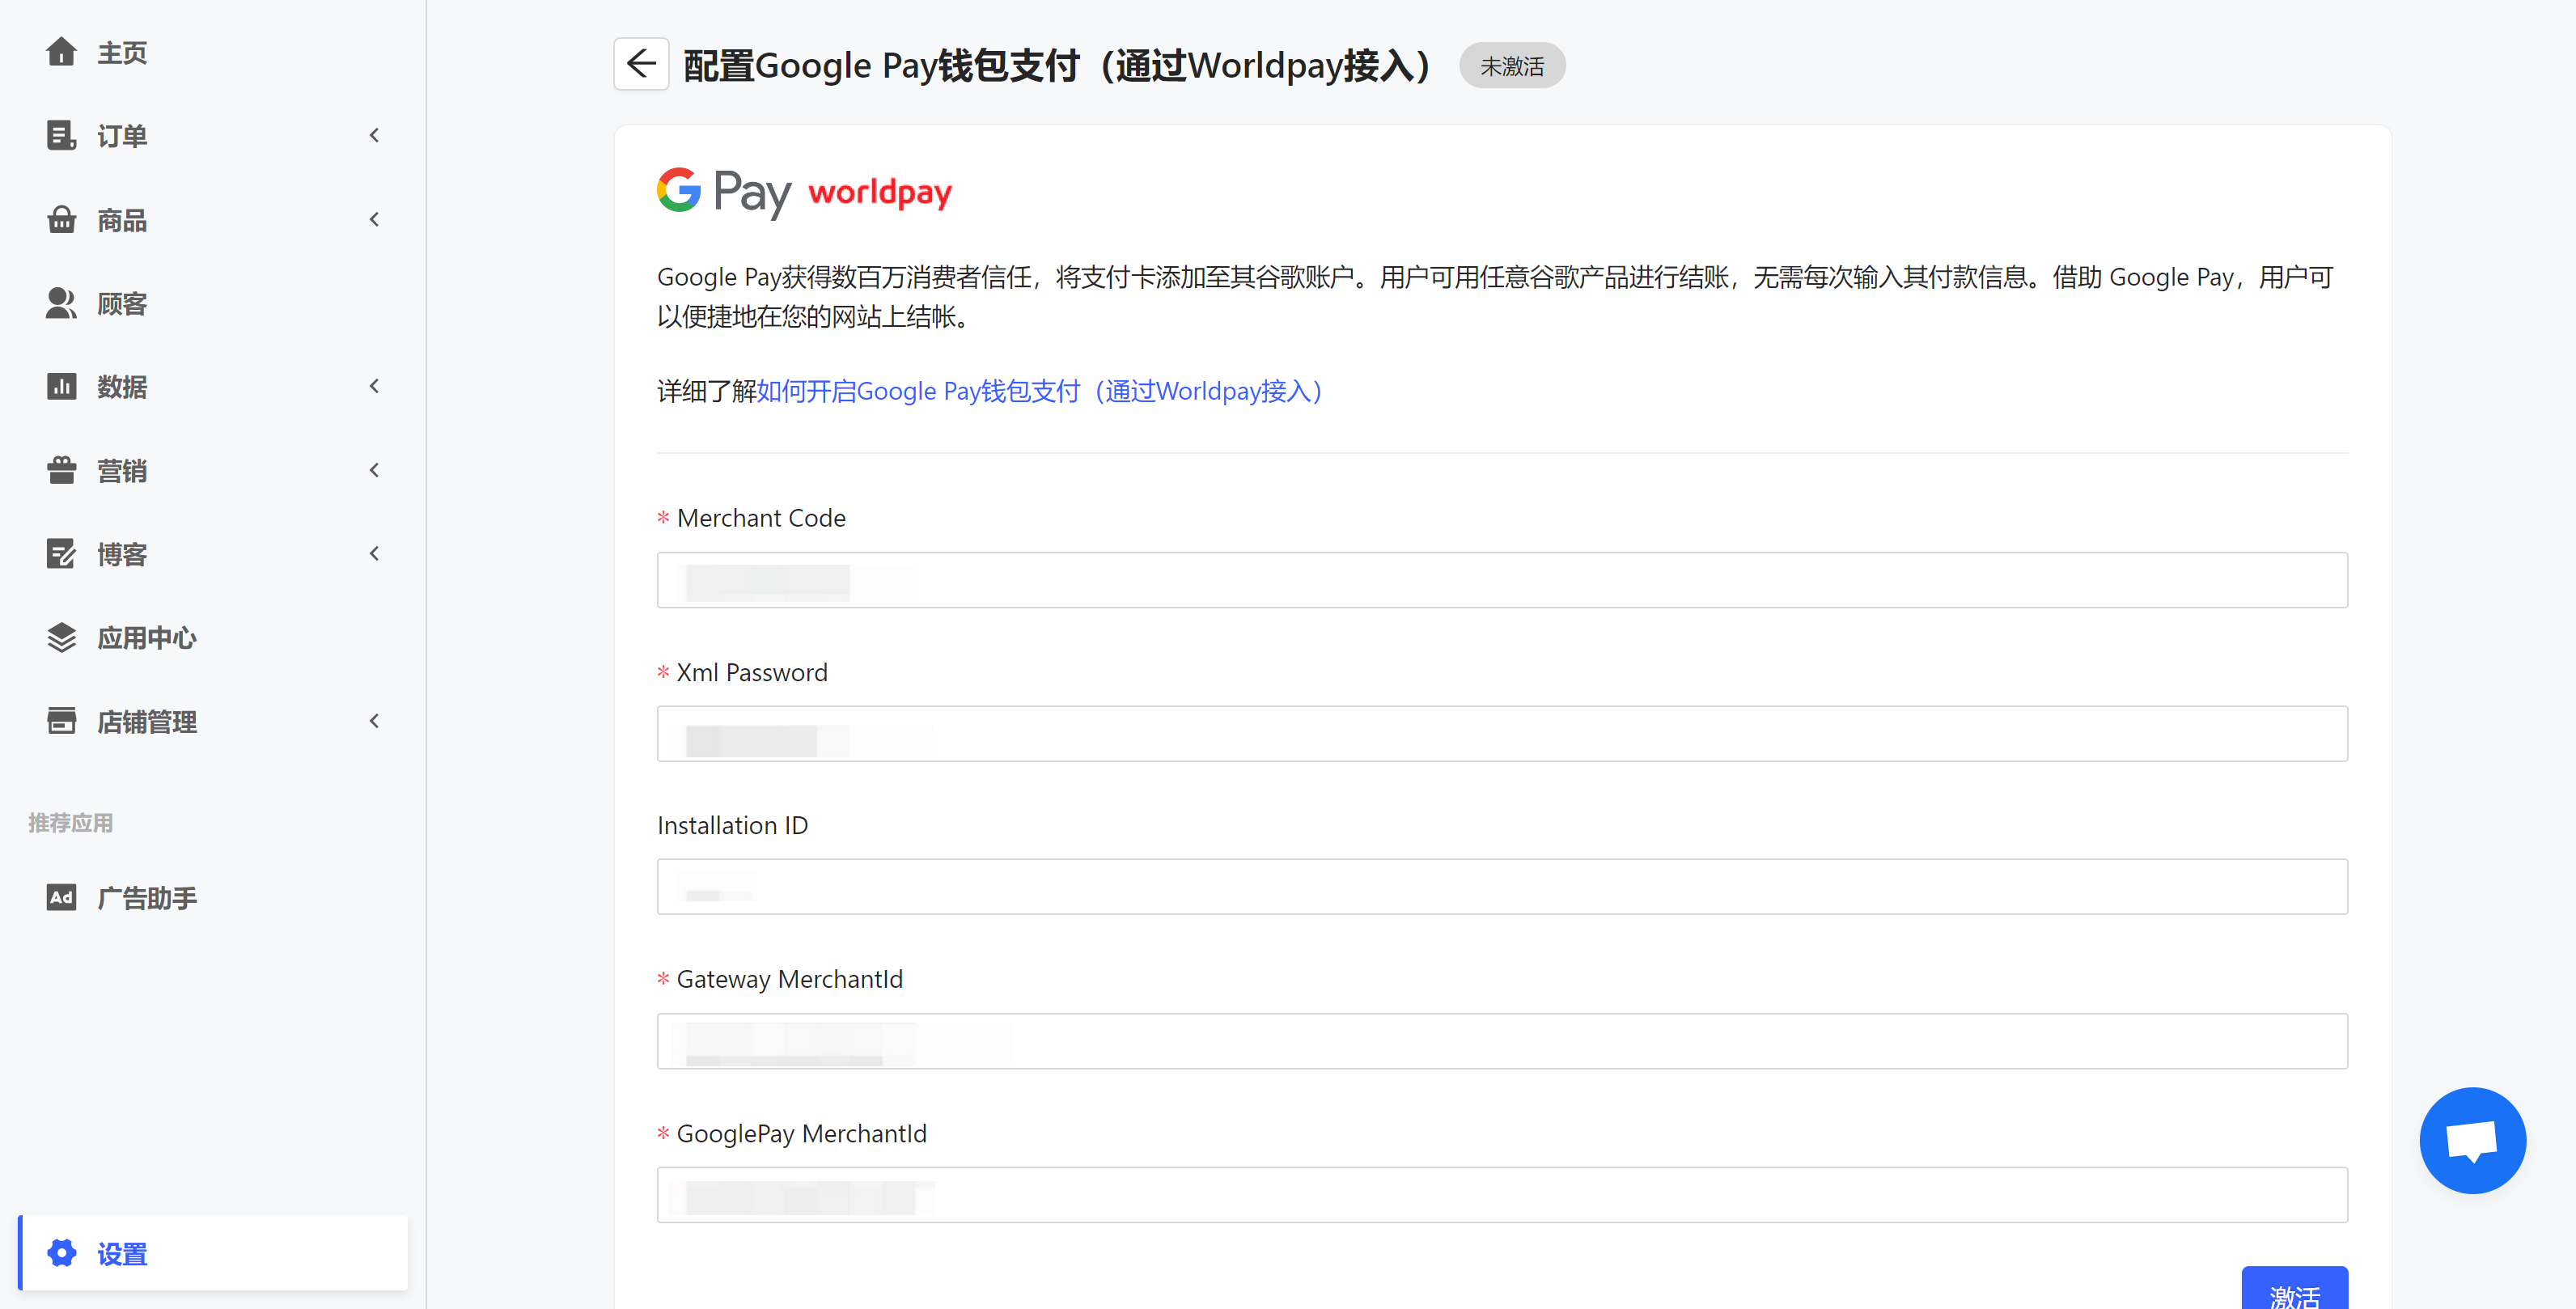Click the home icon beside 主页
The height and width of the screenshot is (1309, 2576).
click(x=61, y=51)
